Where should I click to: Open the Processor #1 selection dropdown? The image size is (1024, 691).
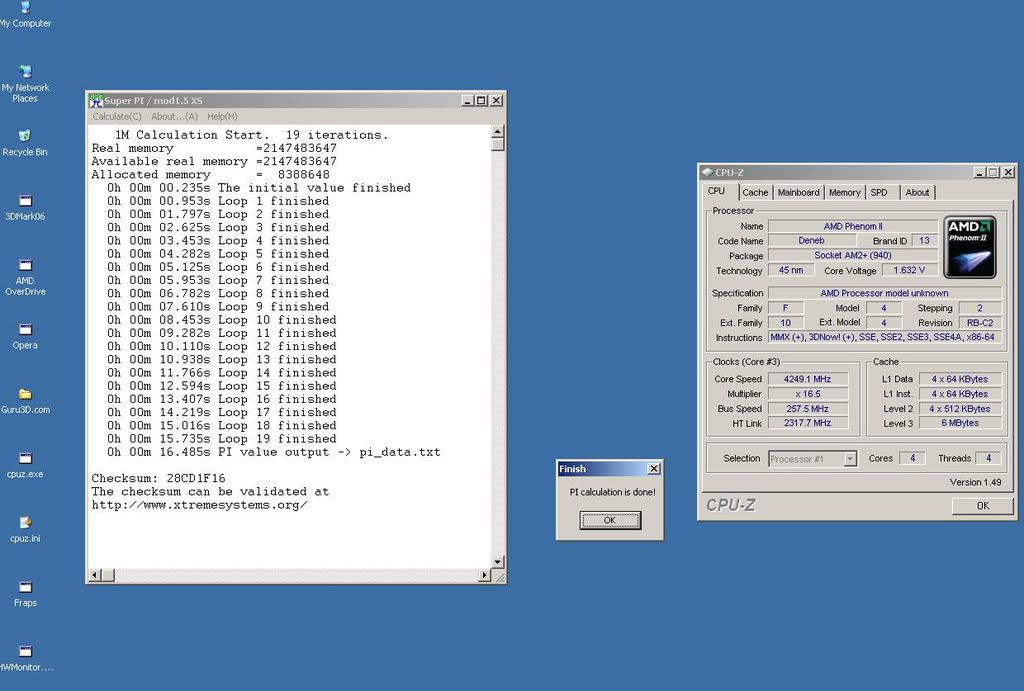[x=850, y=458]
